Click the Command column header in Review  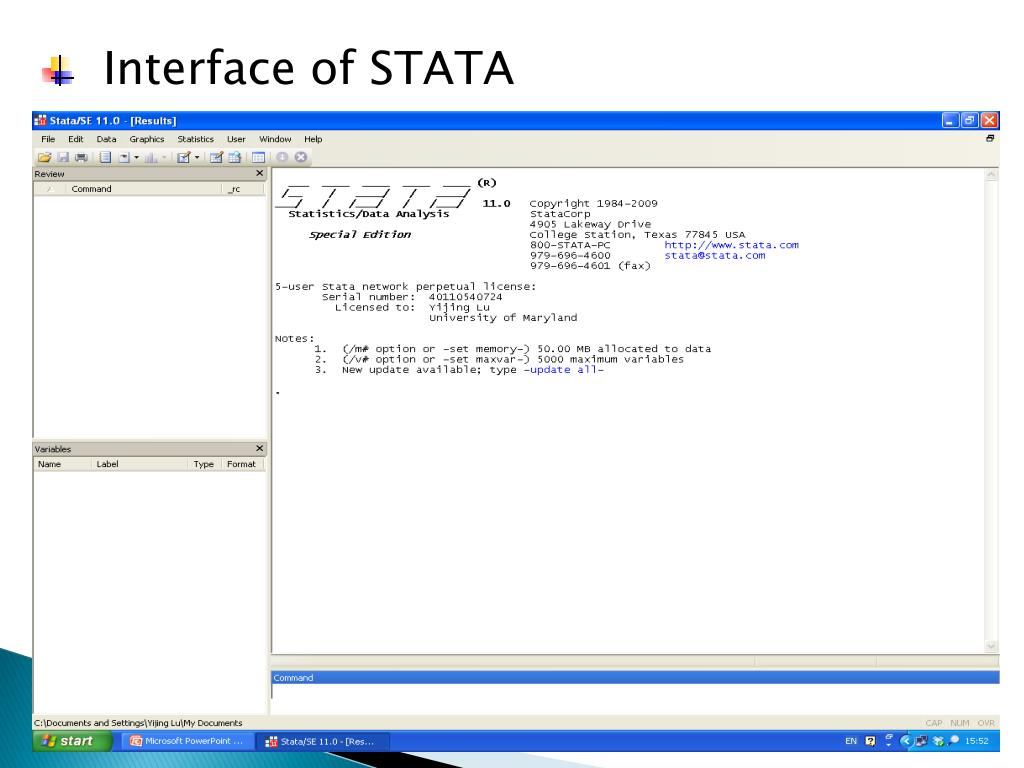pyautogui.click(x=144, y=189)
